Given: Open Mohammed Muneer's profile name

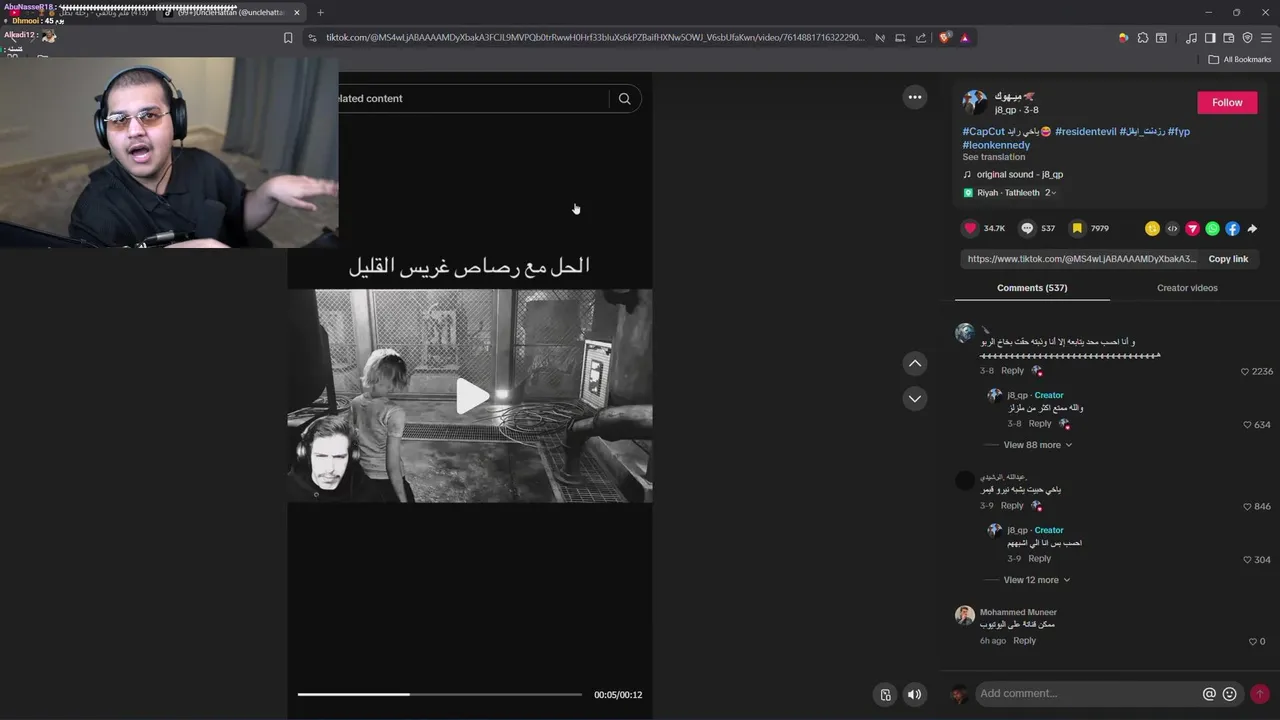Looking at the screenshot, I should (x=1018, y=612).
